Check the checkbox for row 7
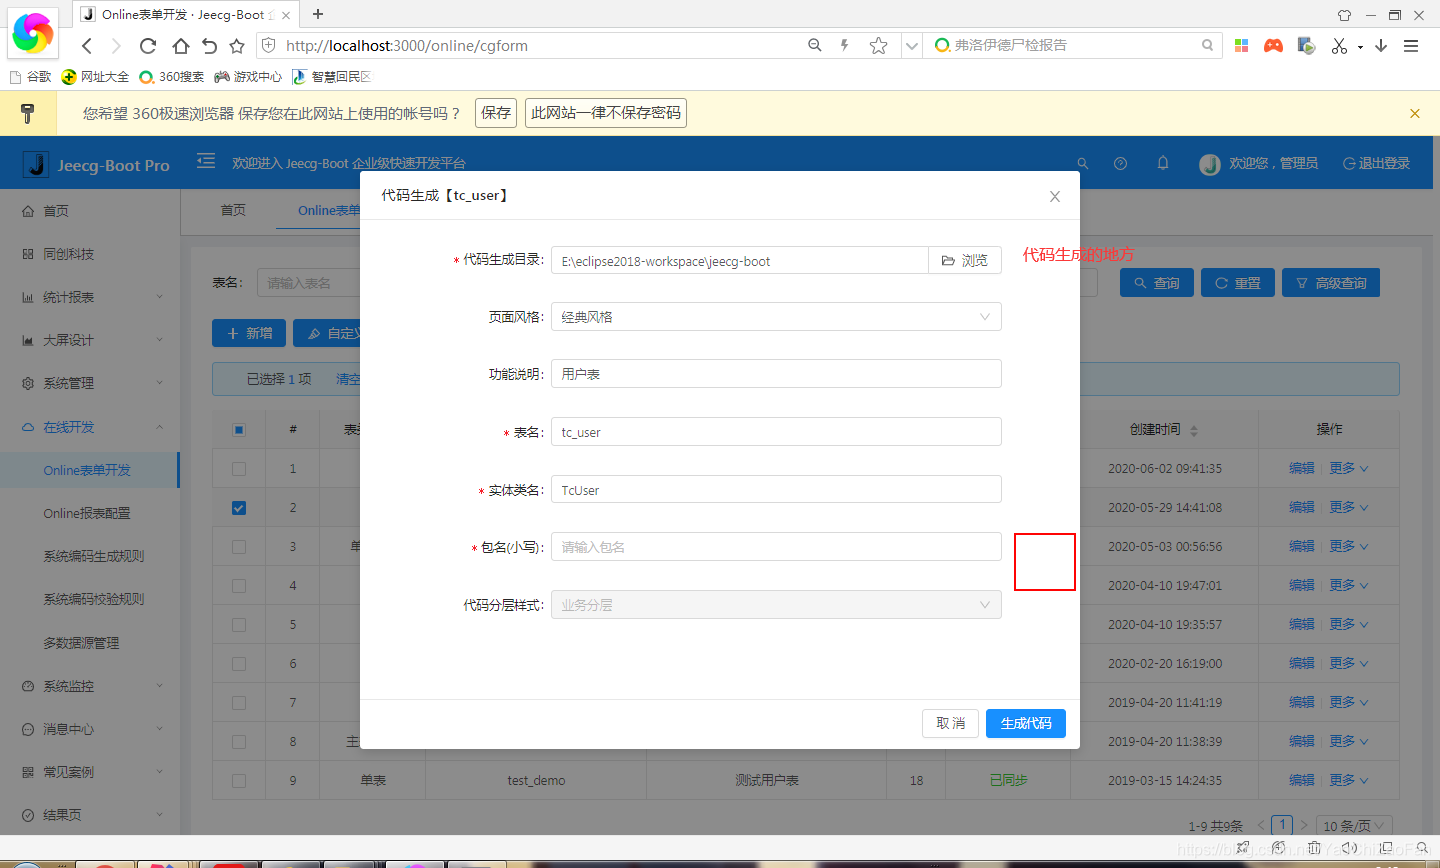This screenshot has height=868, width=1440. (x=239, y=703)
